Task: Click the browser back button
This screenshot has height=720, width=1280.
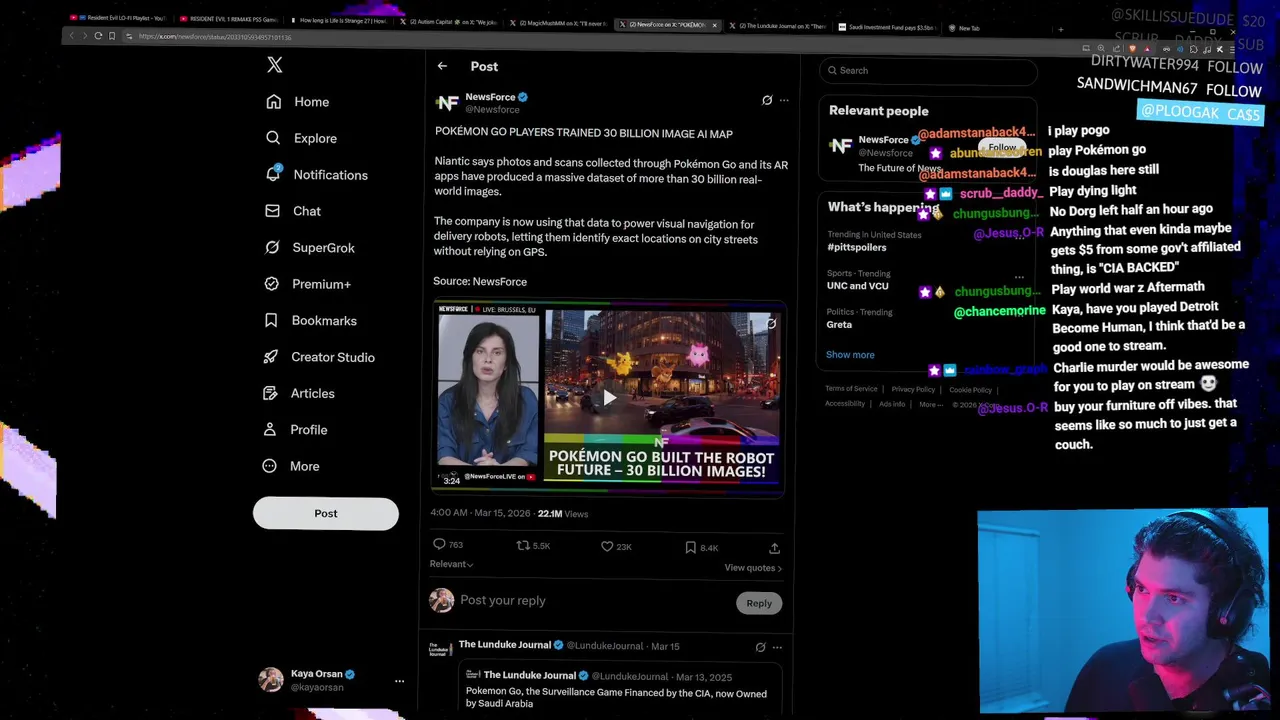Action: (71, 36)
